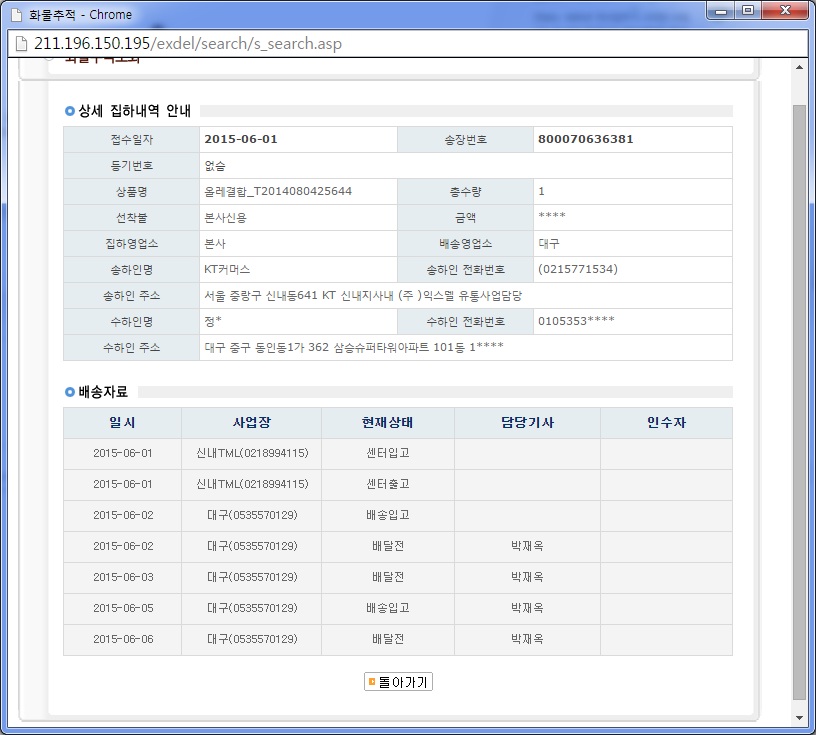Maximize the 화물추적 popup window
The height and width of the screenshot is (735, 816).
(748, 10)
